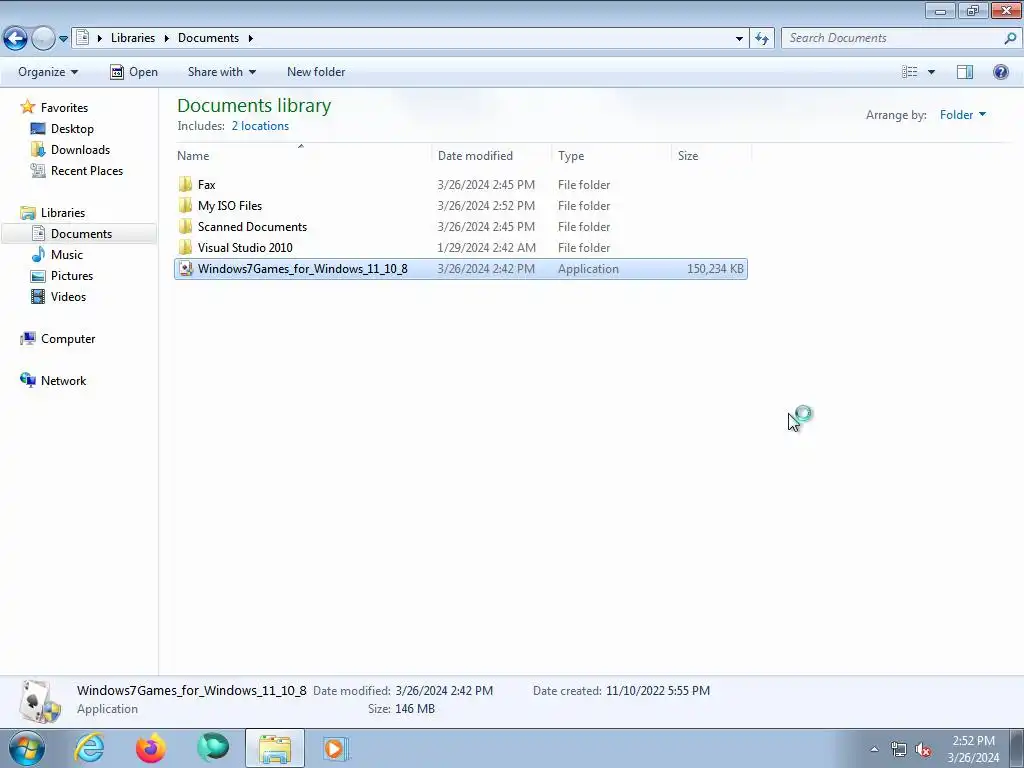
Task: Click the address bar library icon
Action: pos(82,38)
